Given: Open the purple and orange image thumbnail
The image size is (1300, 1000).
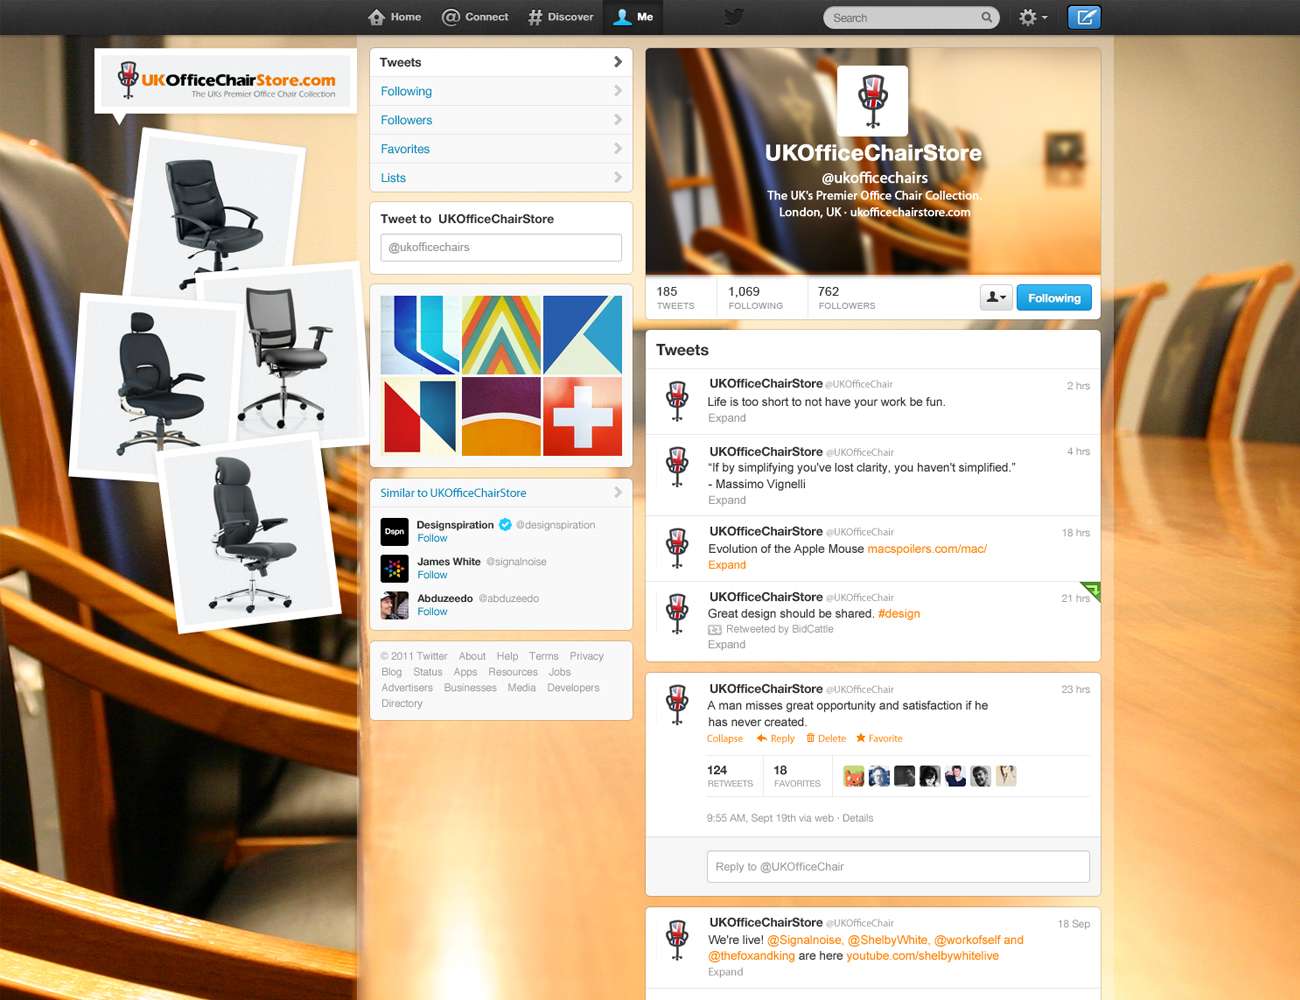Looking at the screenshot, I should coord(501,416).
